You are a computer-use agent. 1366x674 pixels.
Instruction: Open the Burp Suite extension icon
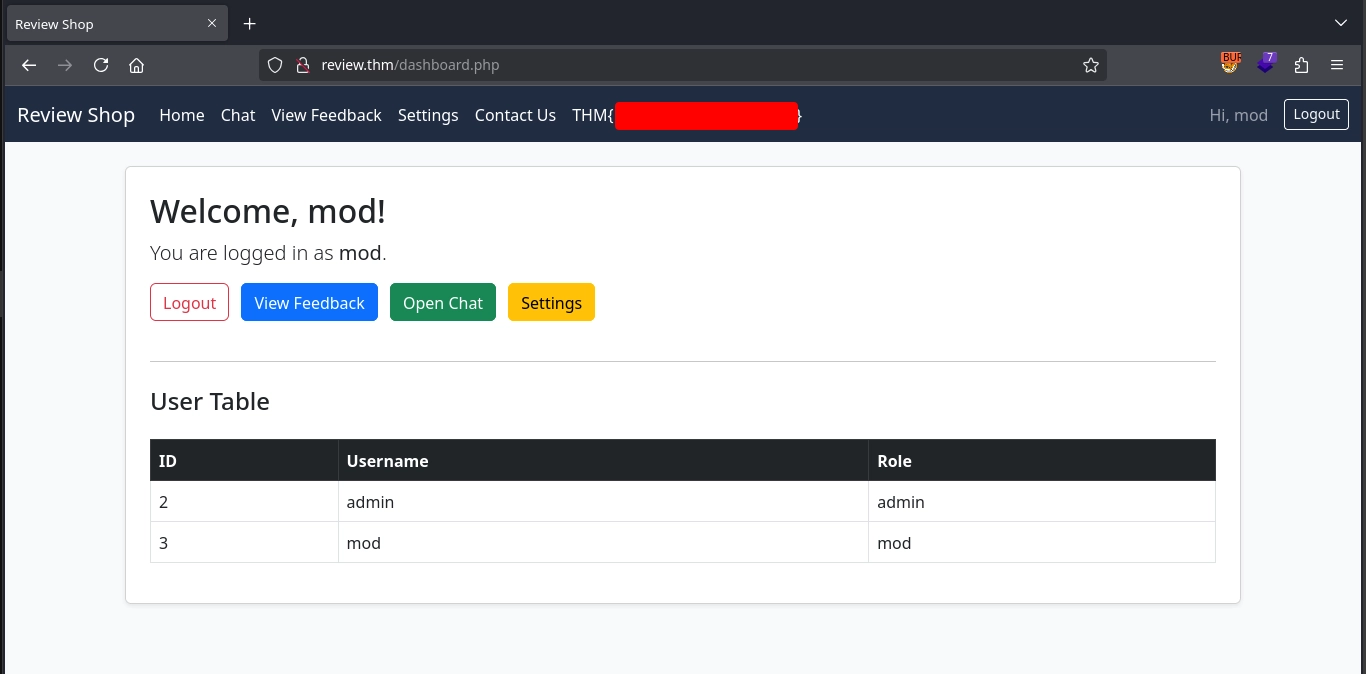coord(1231,63)
